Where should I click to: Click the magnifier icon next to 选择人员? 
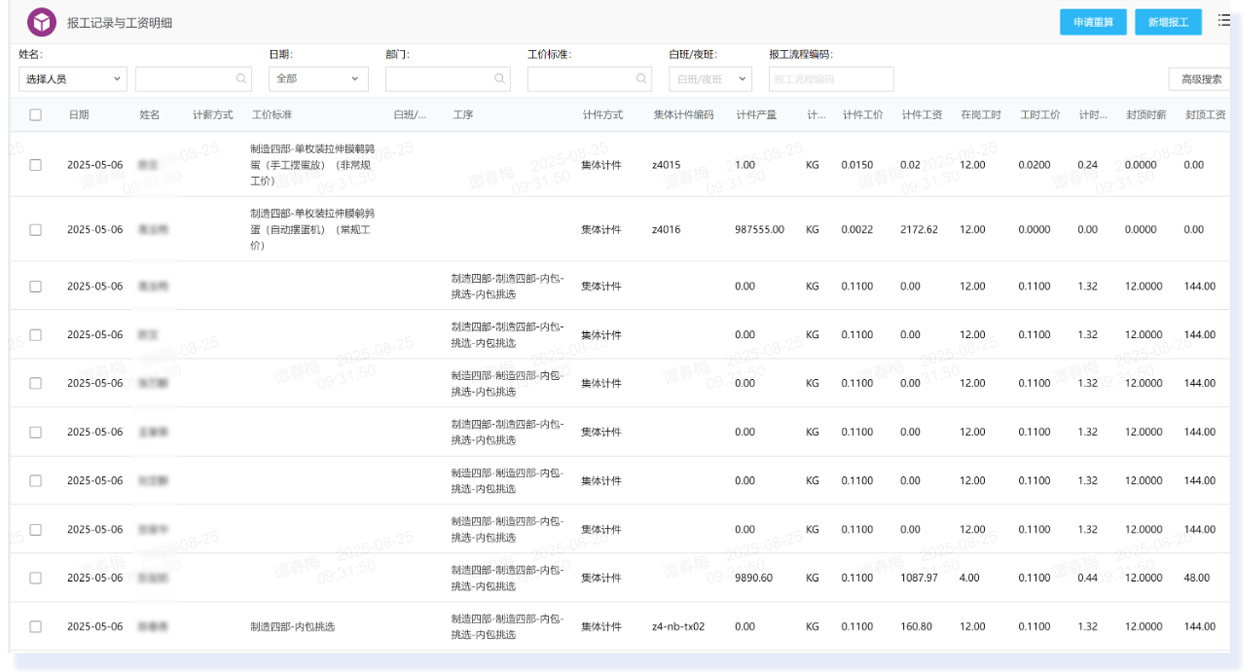tap(242, 79)
